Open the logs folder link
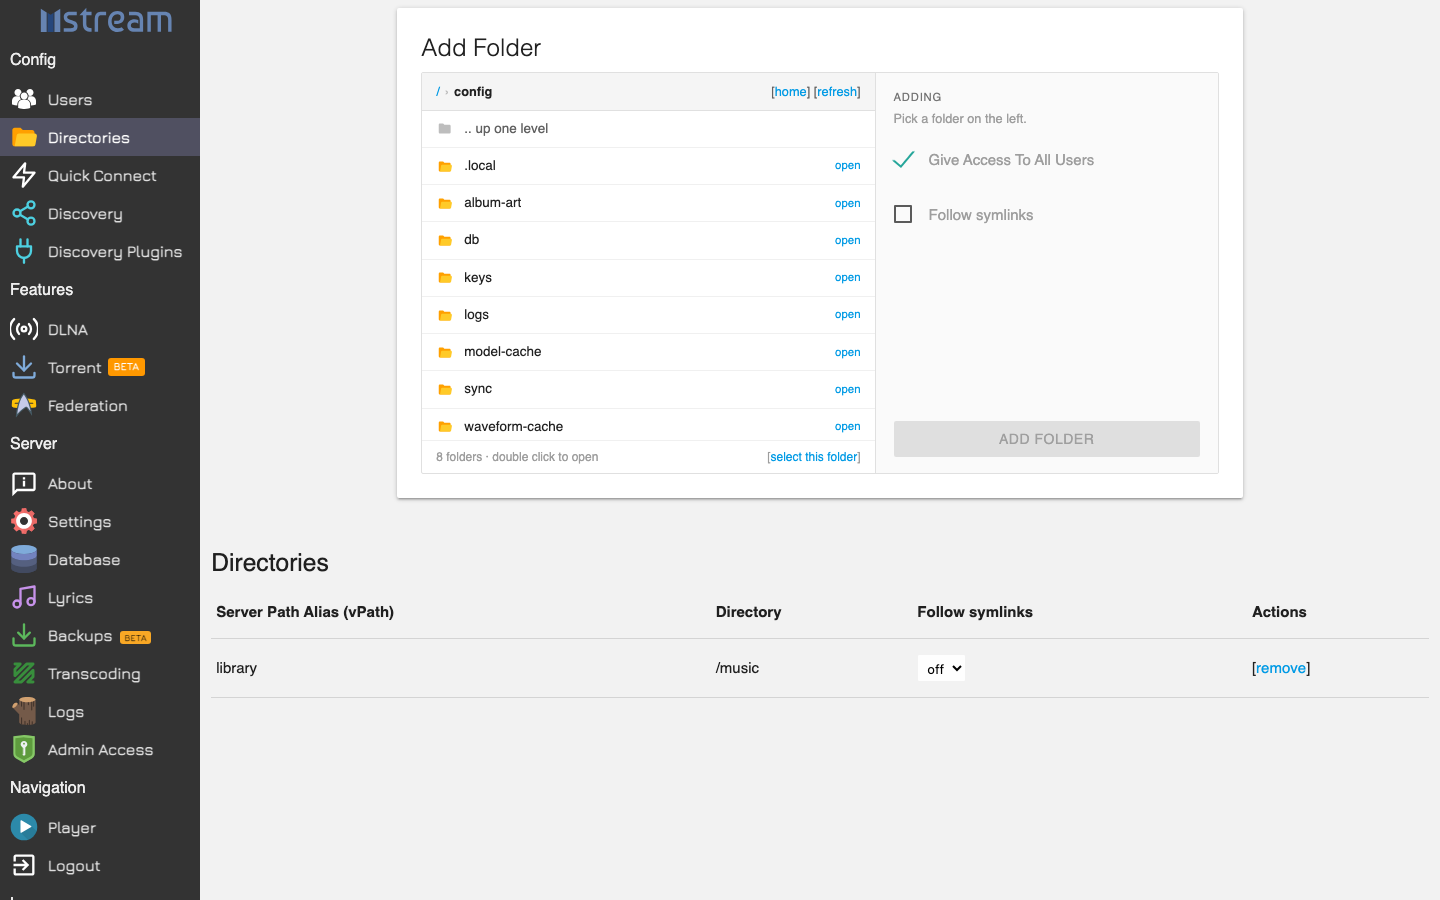 tap(847, 315)
